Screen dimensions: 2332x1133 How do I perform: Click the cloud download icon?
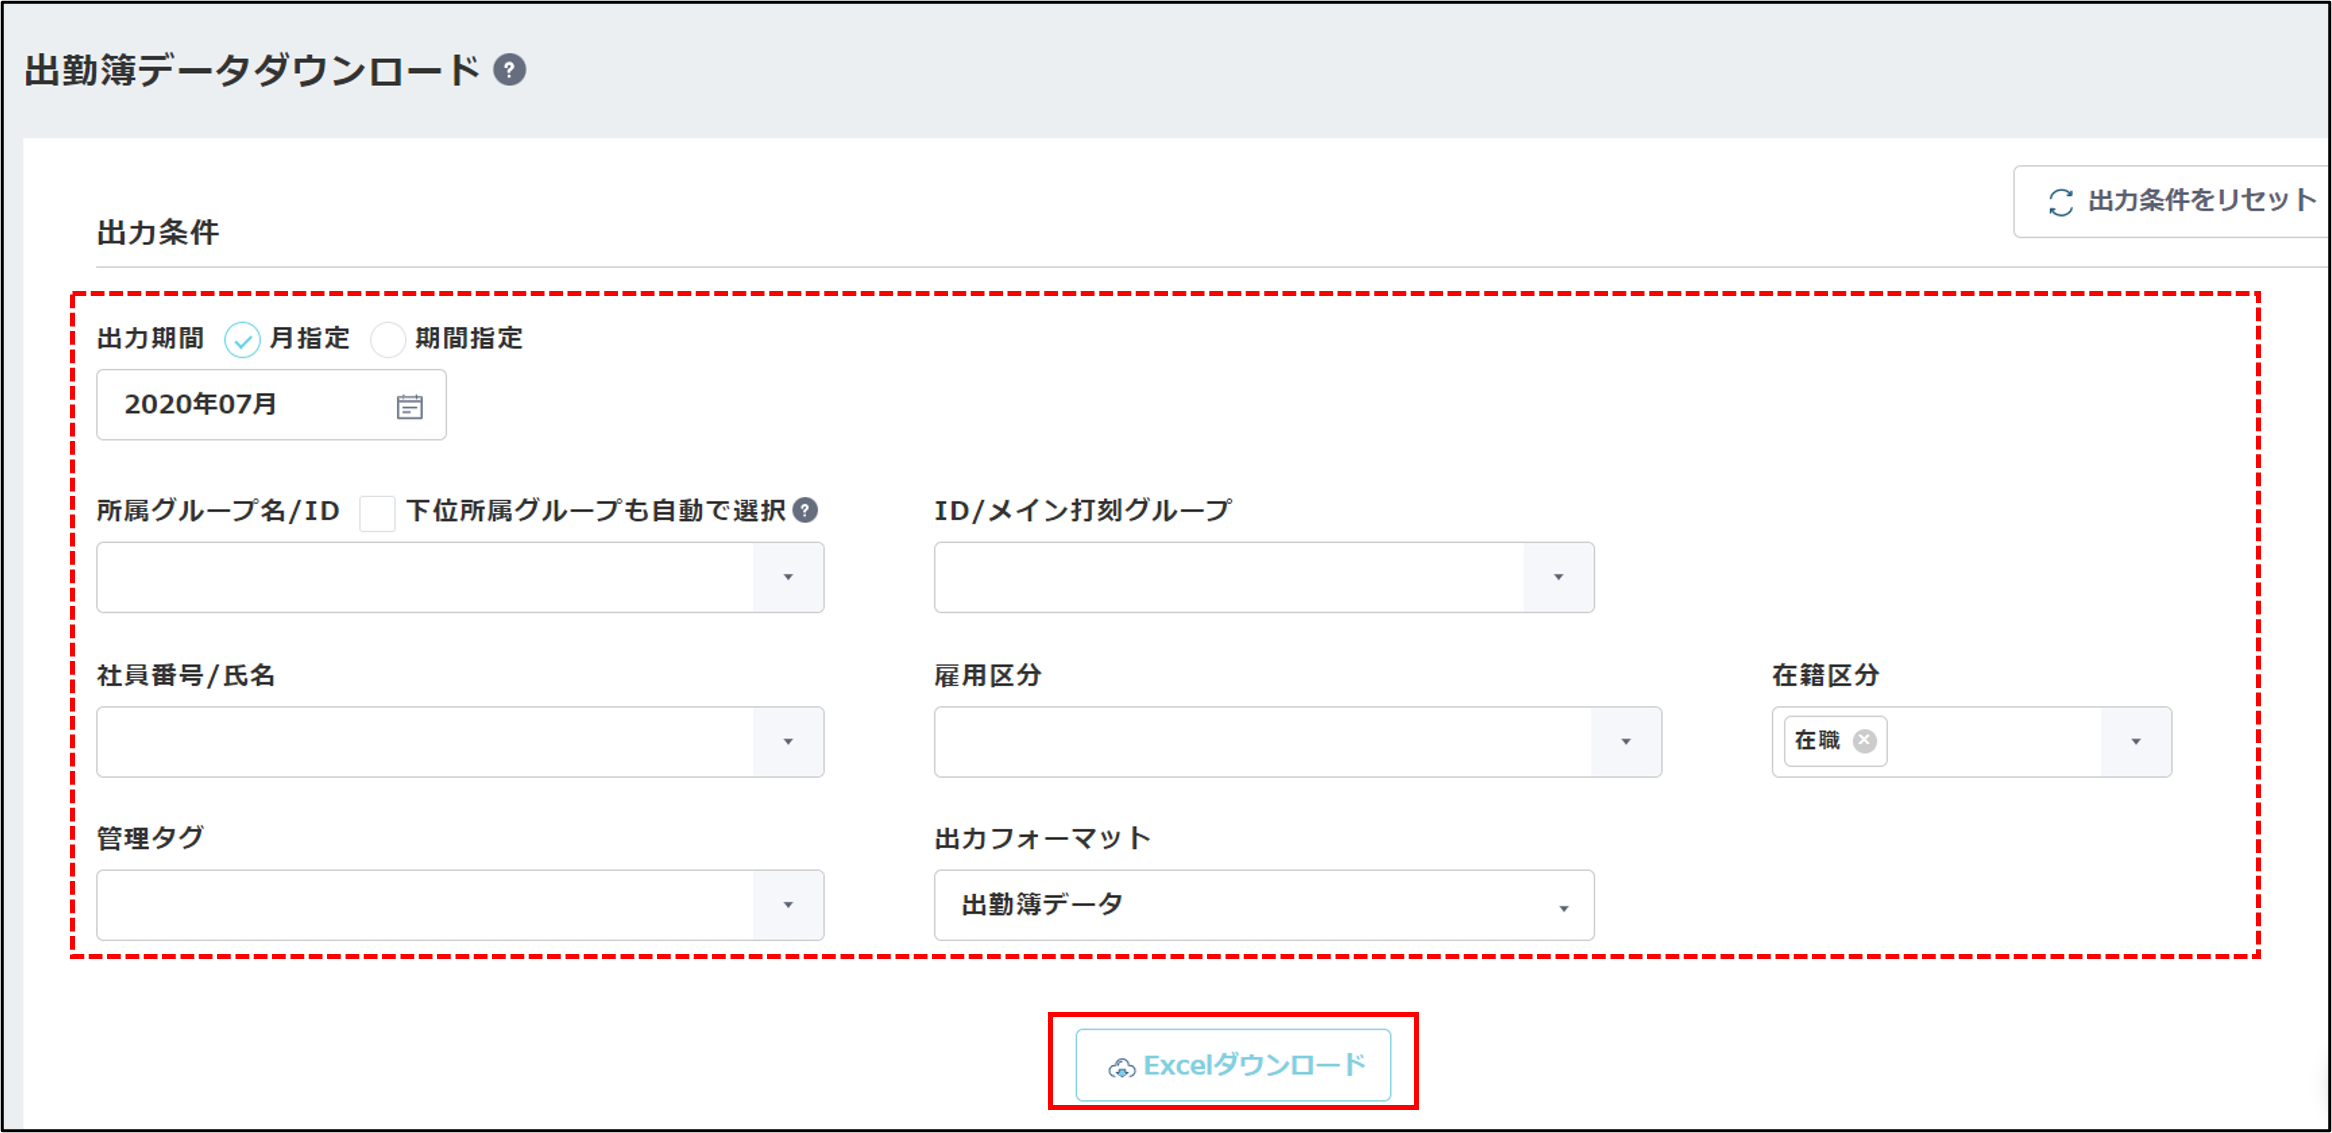(x=1121, y=1068)
